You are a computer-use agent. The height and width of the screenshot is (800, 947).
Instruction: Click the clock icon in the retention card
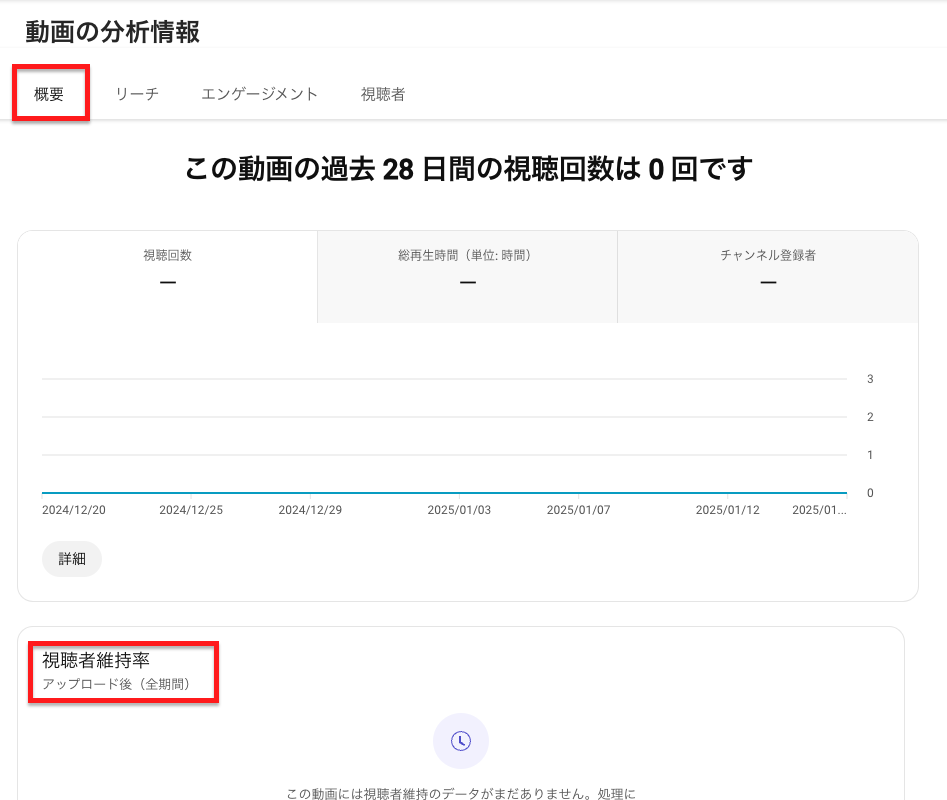(460, 741)
